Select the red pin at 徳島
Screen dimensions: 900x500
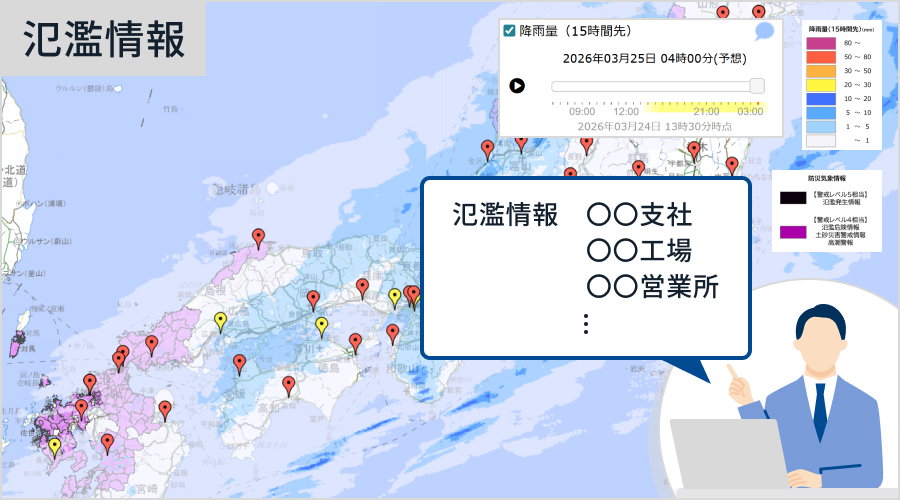click(x=355, y=343)
